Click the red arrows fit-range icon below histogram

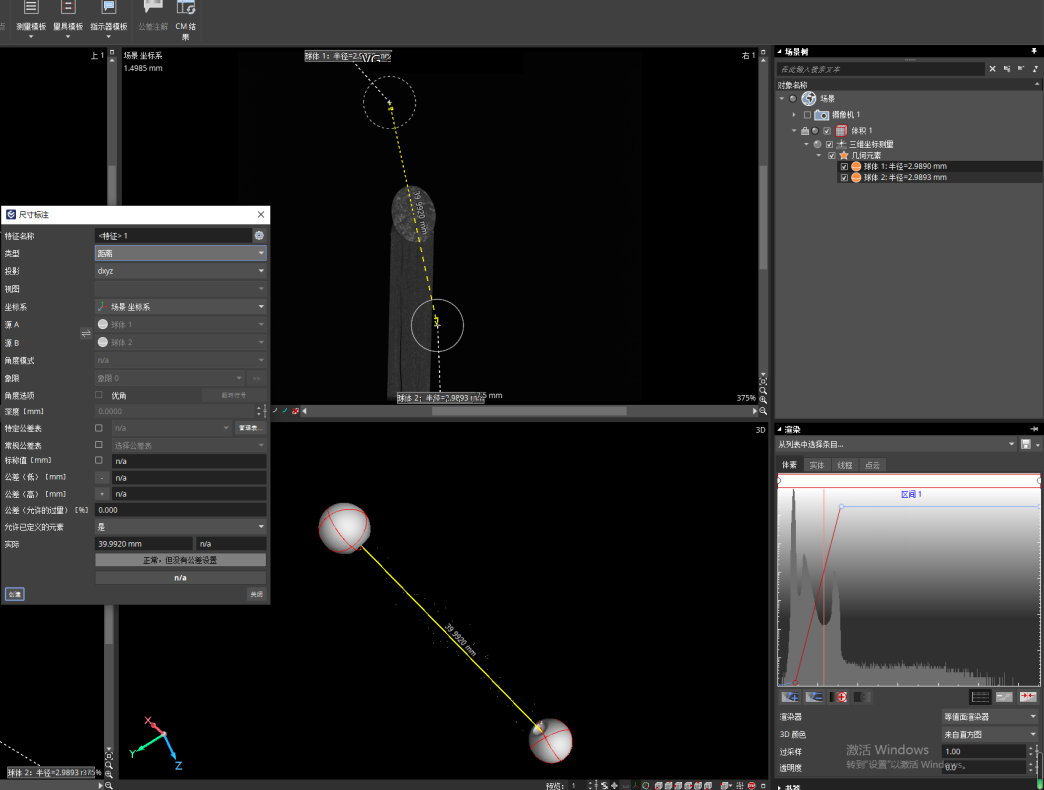tap(1028, 697)
